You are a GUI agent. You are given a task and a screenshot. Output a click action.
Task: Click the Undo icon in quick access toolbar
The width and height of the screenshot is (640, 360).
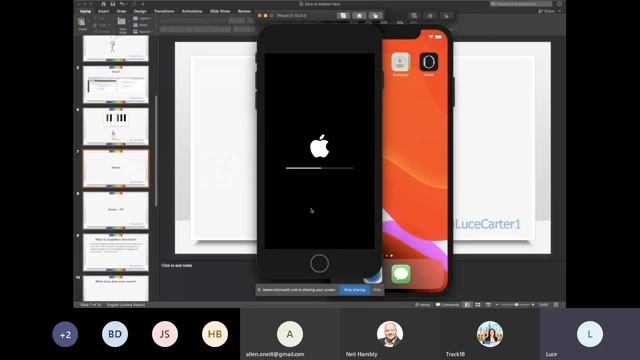pos(122,4)
